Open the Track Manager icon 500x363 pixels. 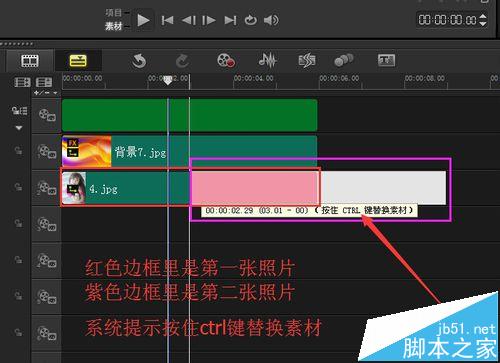pos(44,82)
